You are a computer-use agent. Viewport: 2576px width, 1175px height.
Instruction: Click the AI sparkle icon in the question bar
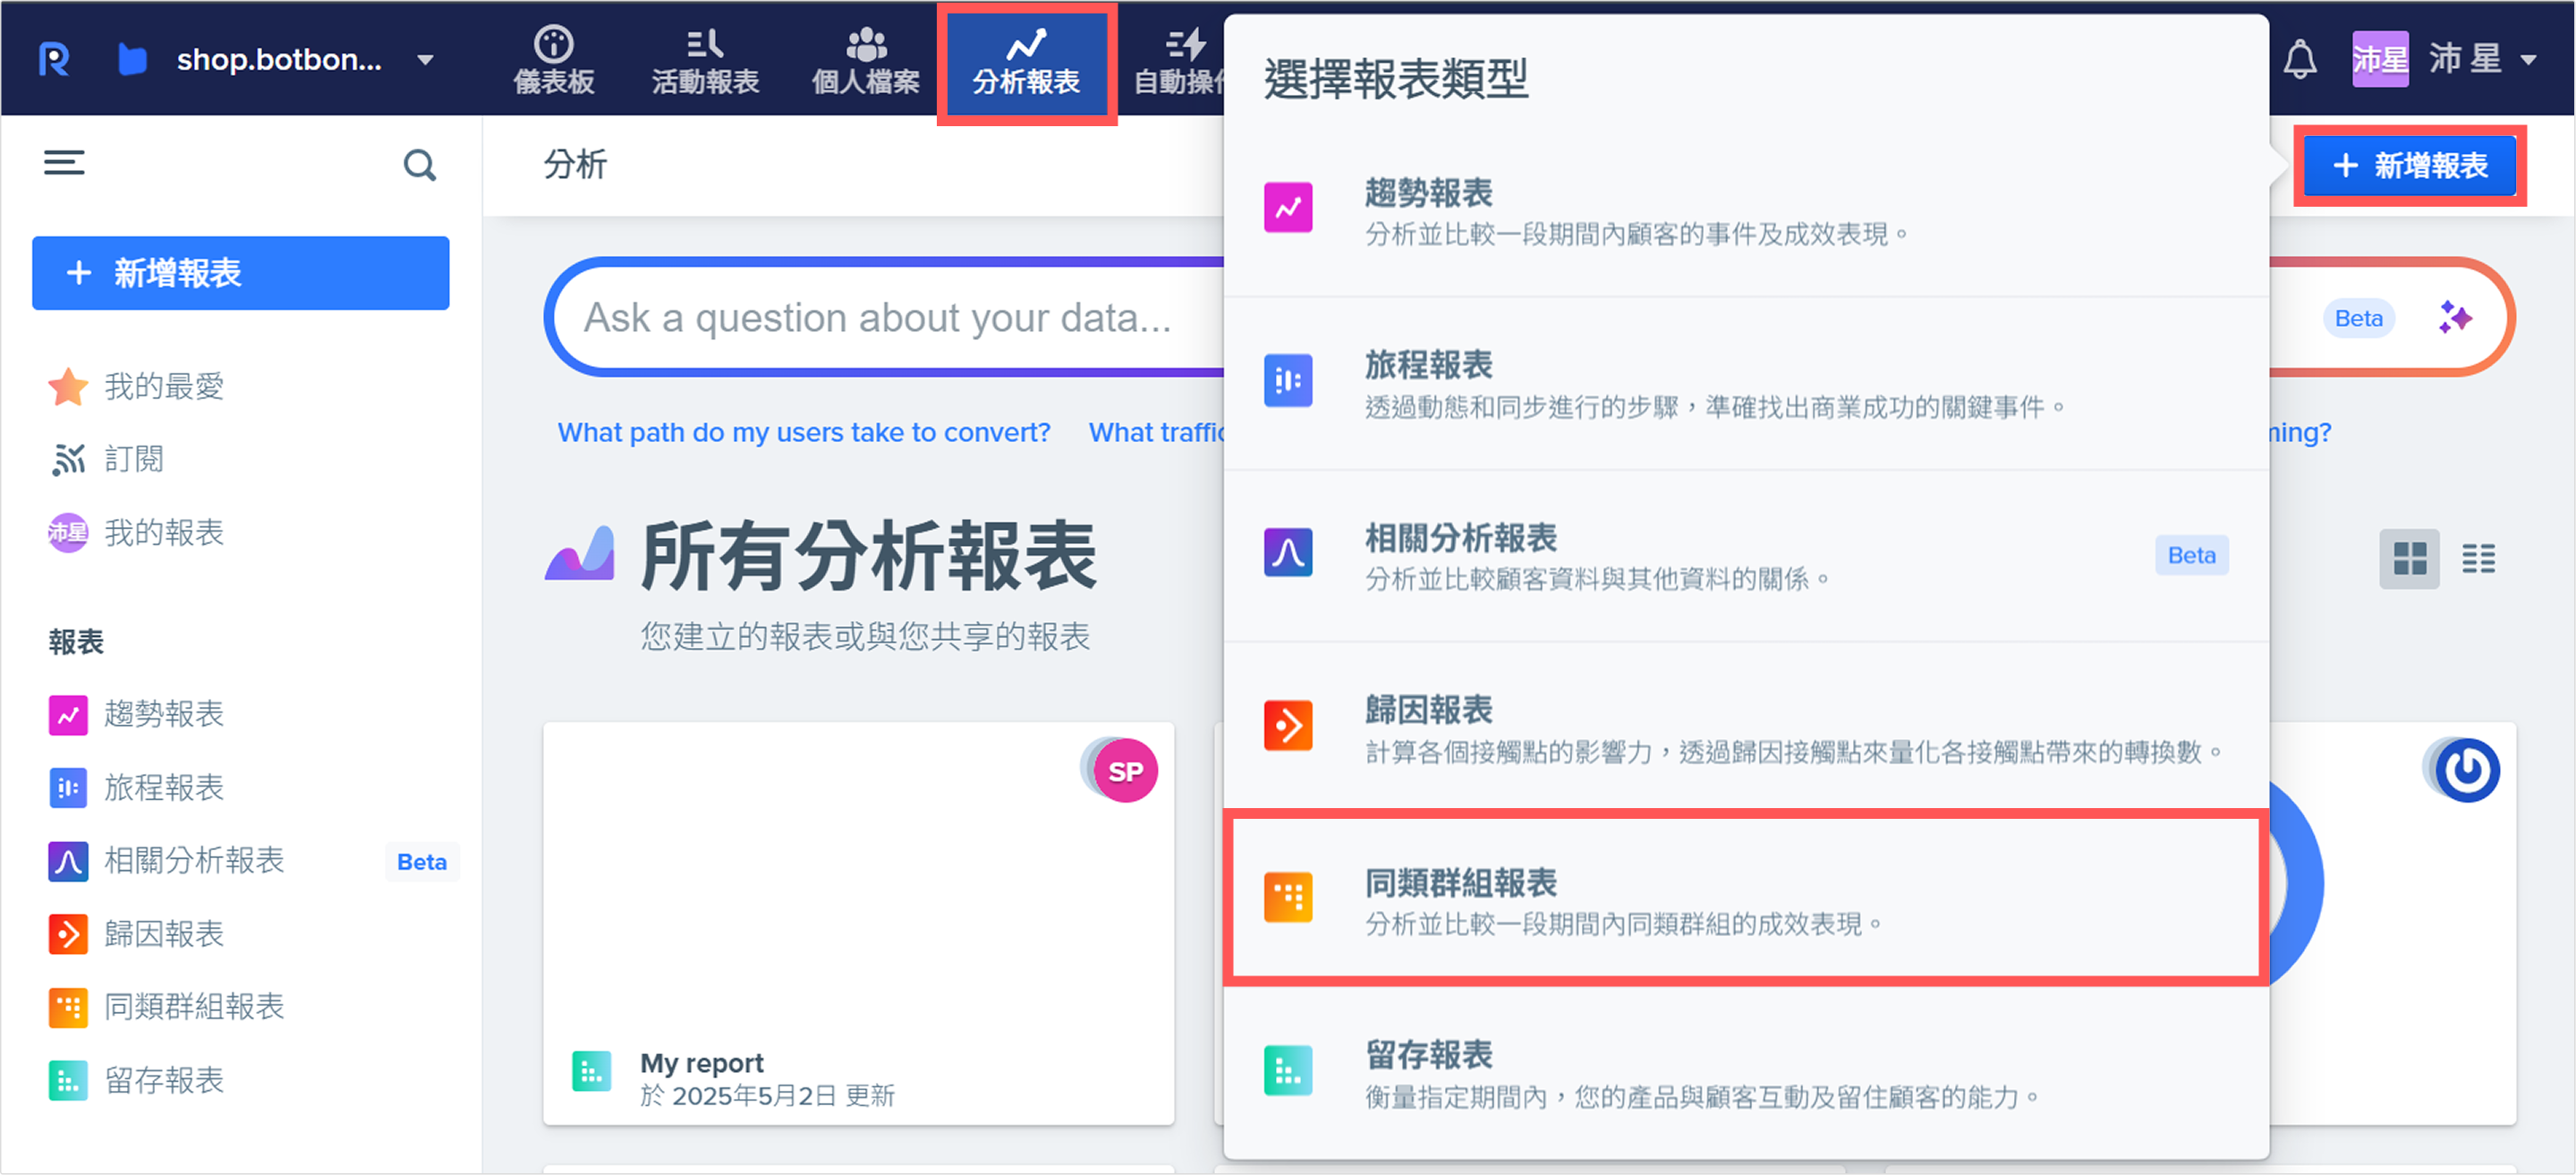pyautogui.click(x=2454, y=318)
